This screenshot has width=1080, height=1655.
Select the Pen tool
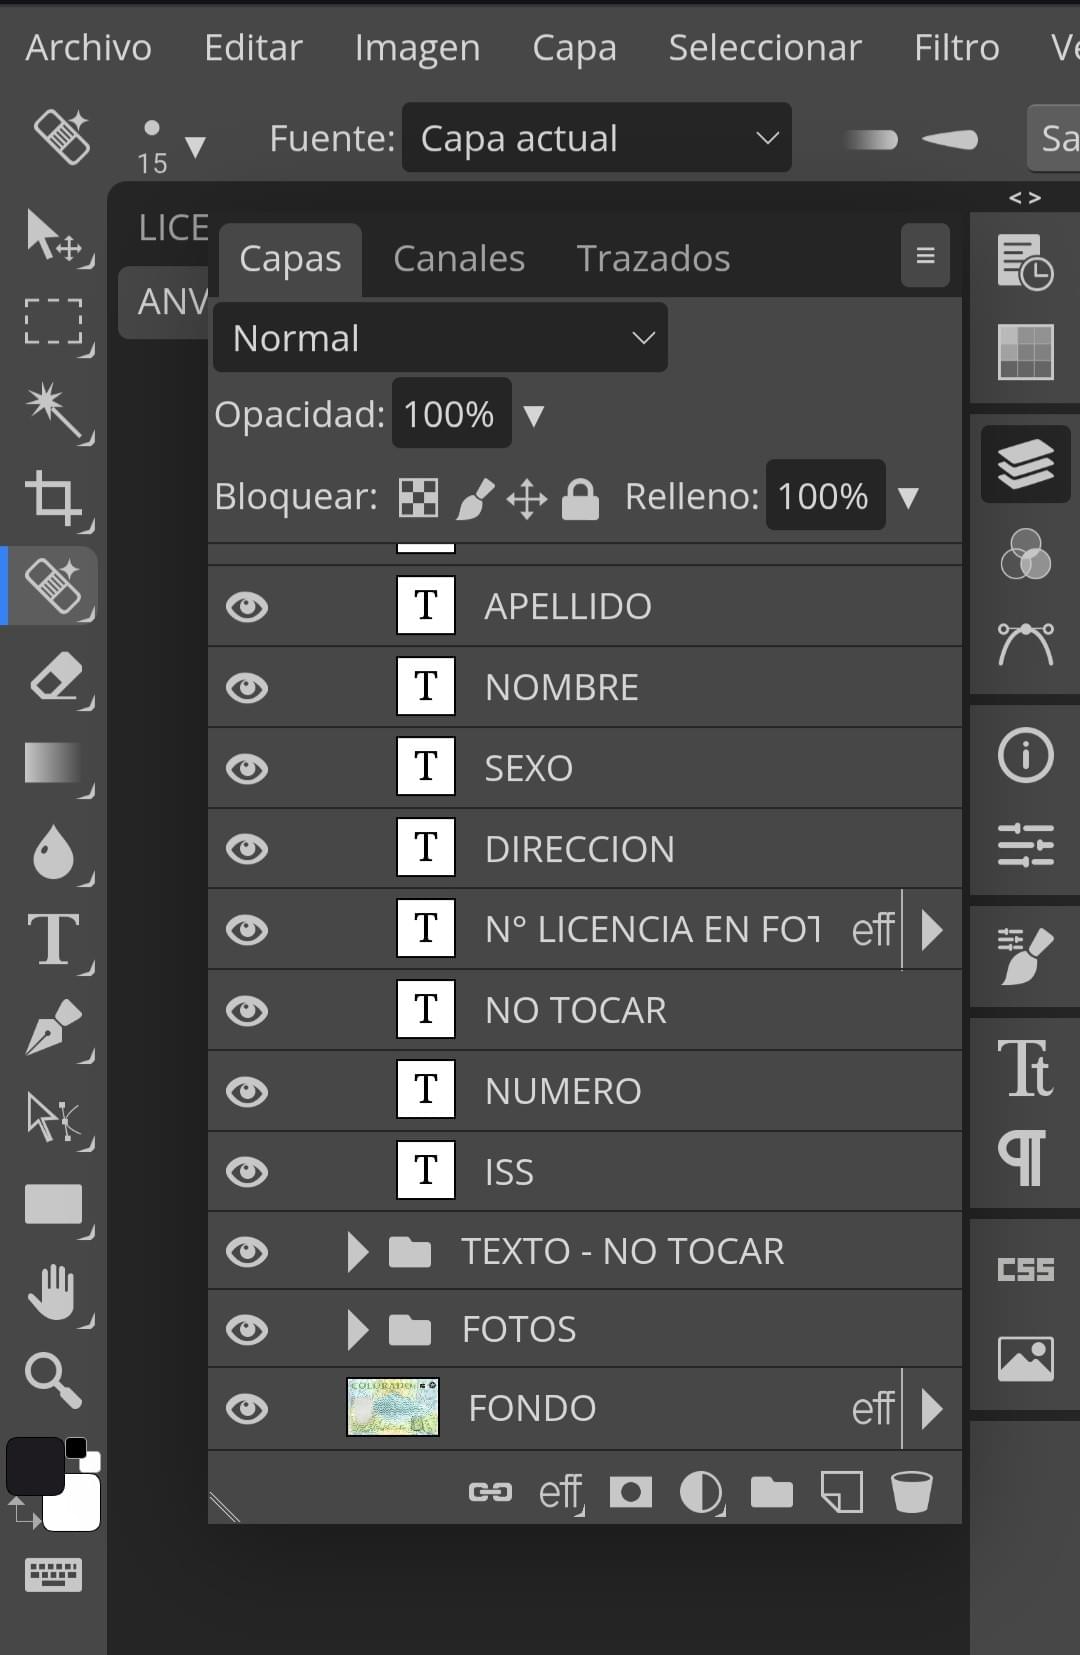(54, 1028)
